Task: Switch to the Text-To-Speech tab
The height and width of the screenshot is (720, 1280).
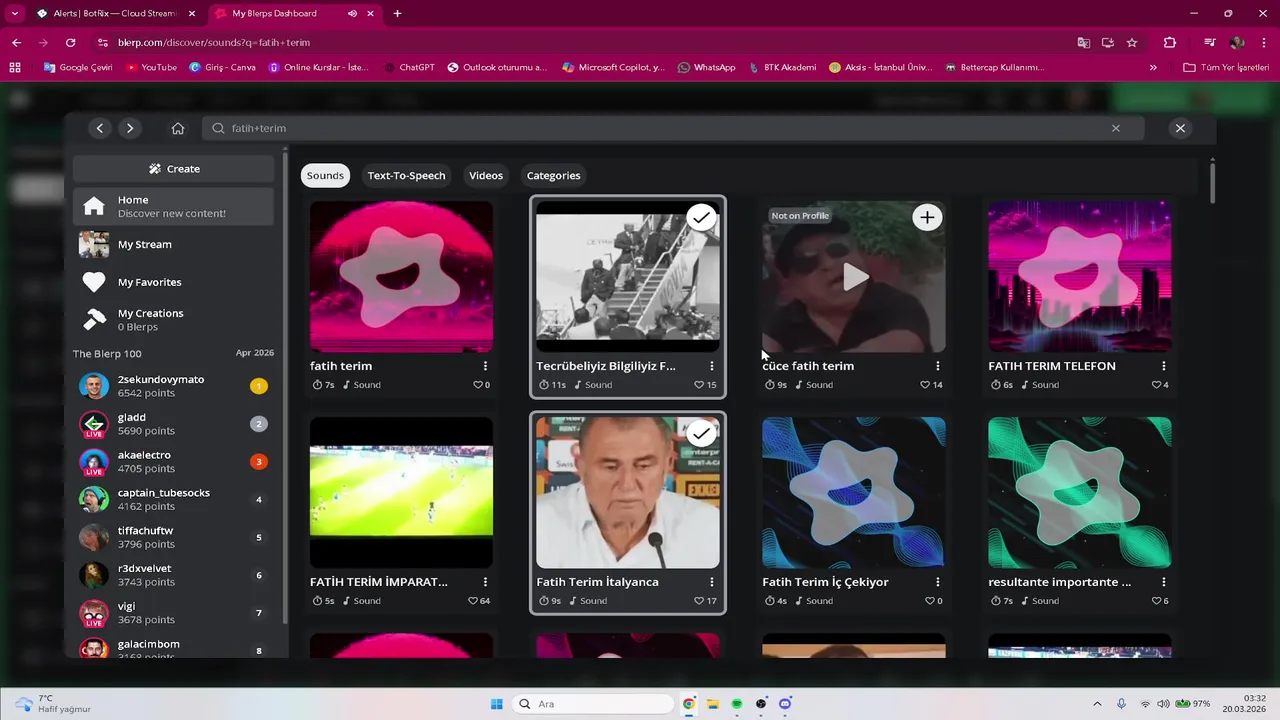Action: pos(406,175)
